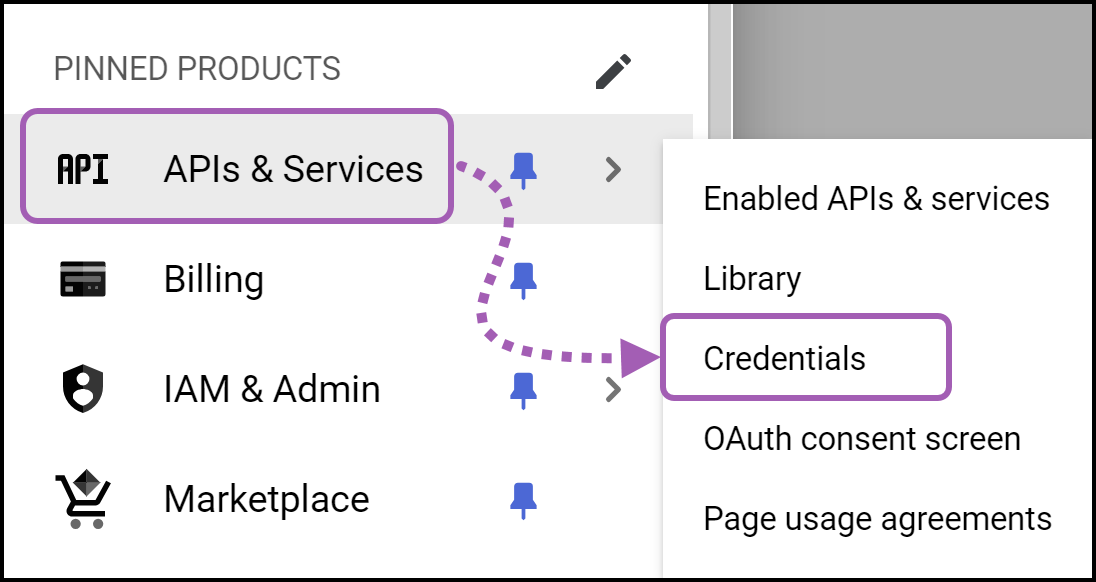Unpin Marketplace using its pin icon
The height and width of the screenshot is (582, 1096).
523,500
